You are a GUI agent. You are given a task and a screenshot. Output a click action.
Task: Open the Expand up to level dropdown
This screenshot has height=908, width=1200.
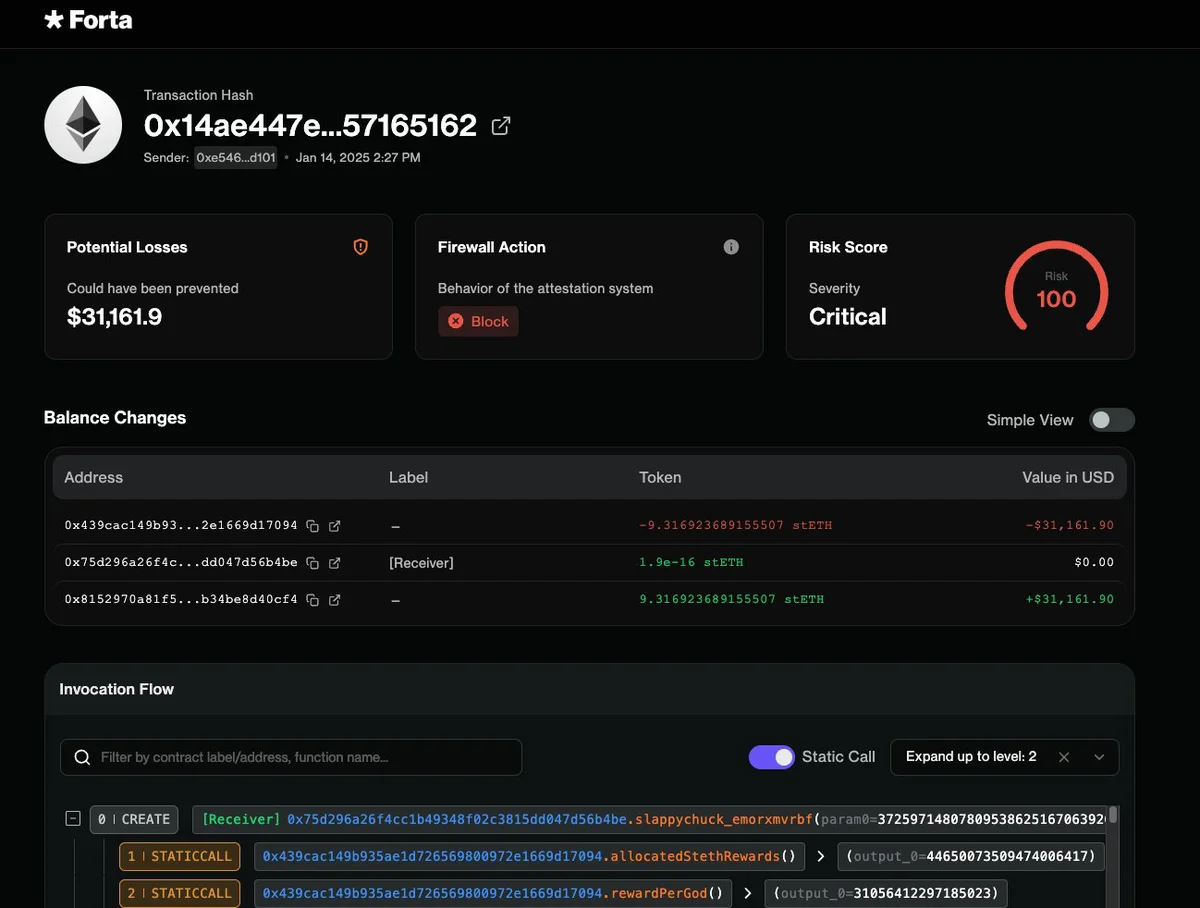(x=1099, y=757)
